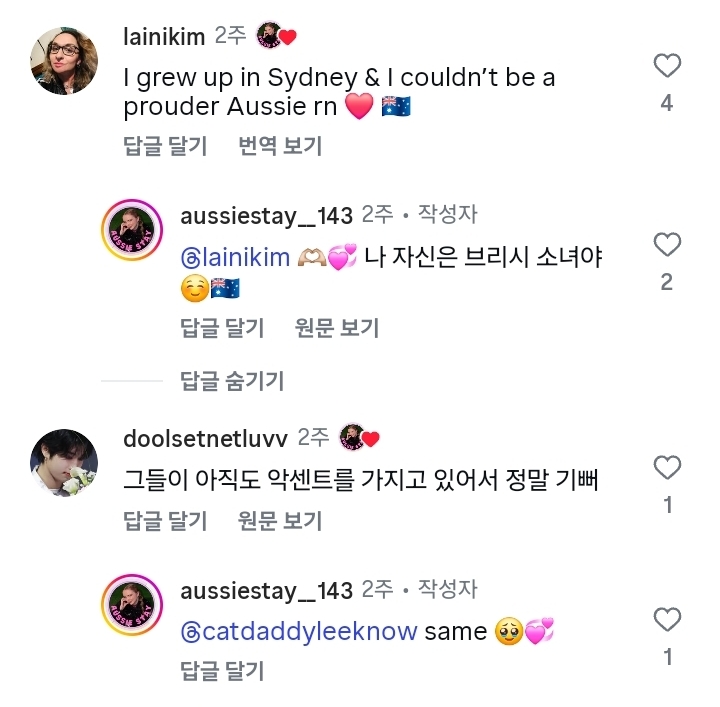Open aussiestay__143 avatar on lainikim reply
Image resolution: width=720 pixels, height=707 pixels.
(133, 232)
